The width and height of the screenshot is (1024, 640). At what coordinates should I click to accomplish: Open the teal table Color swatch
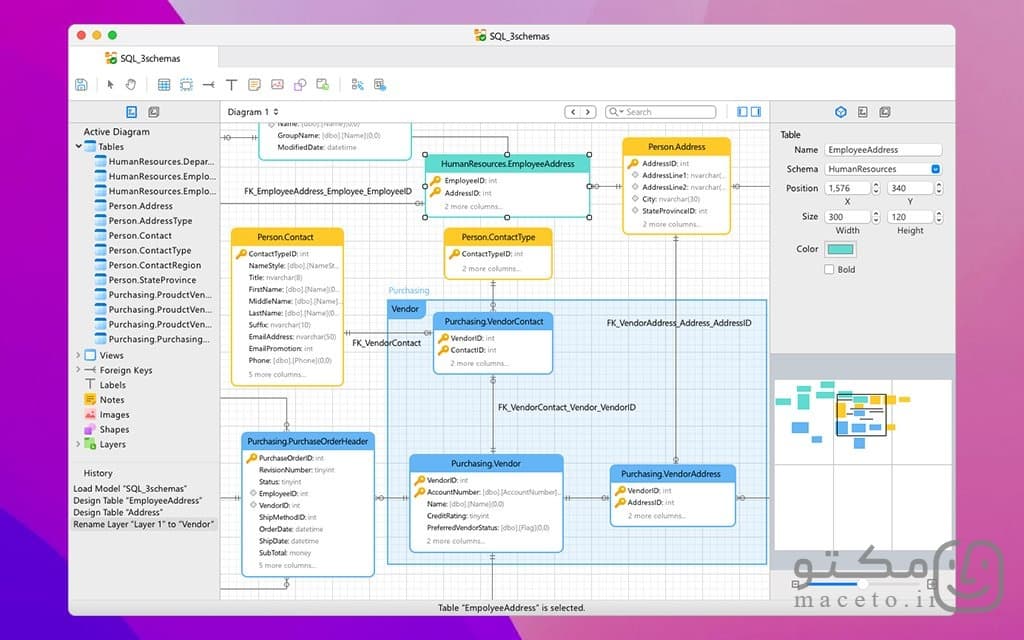point(840,249)
